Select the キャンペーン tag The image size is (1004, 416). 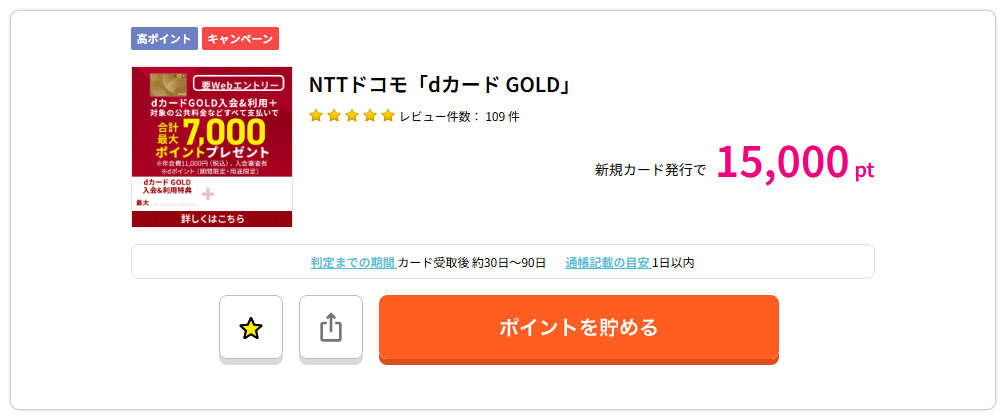[x=240, y=39]
